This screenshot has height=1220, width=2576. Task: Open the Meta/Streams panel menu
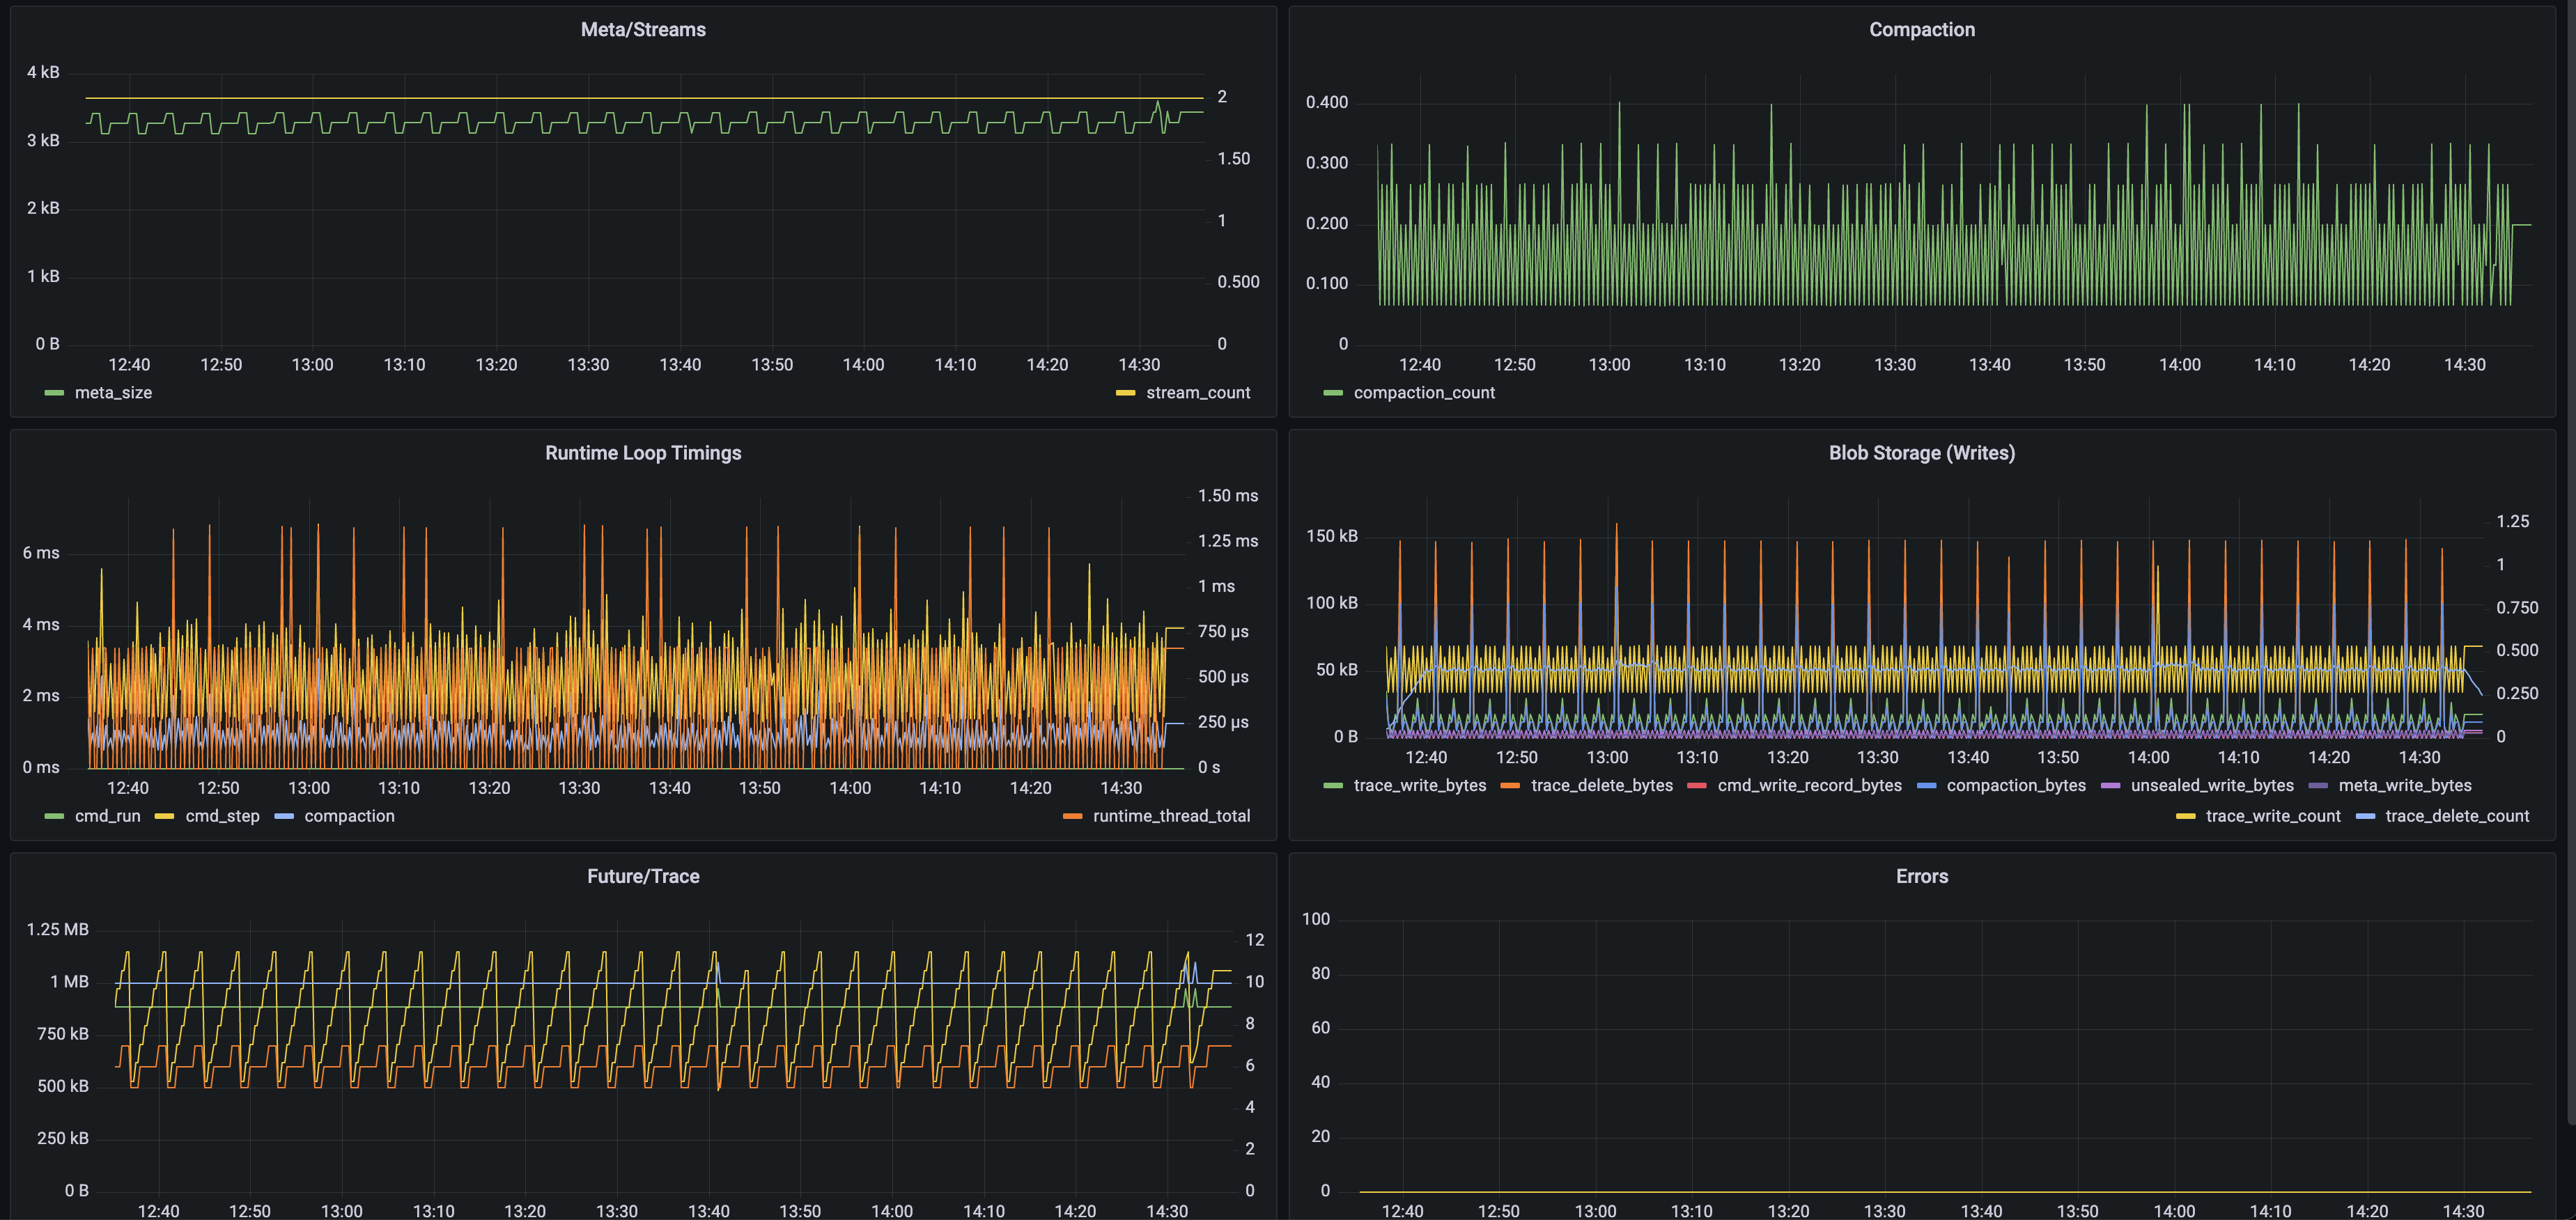click(643, 29)
